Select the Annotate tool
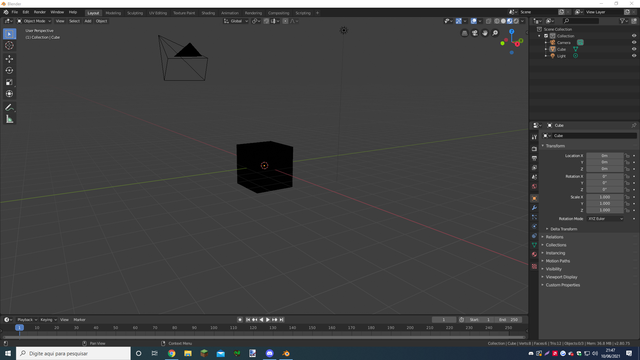 (9, 107)
